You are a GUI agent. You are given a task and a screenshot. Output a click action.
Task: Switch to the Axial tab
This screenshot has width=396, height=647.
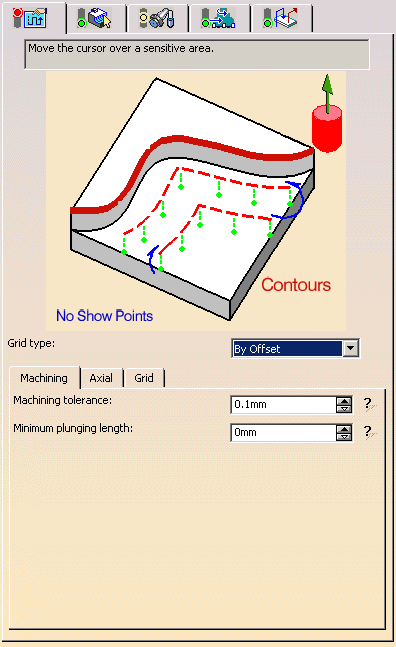point(101,378)
